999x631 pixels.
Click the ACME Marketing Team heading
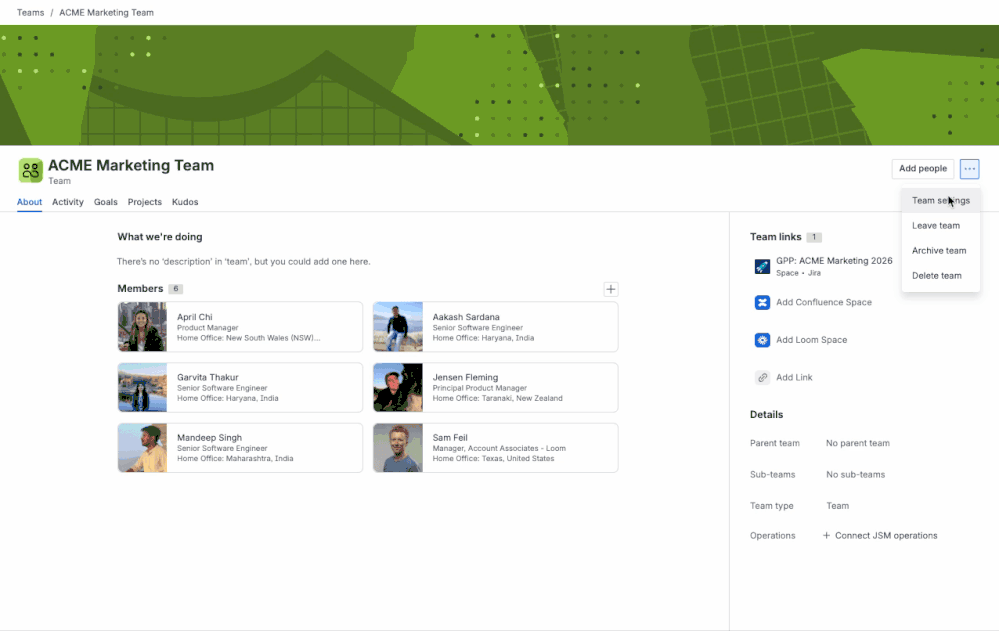click(131, 166)
